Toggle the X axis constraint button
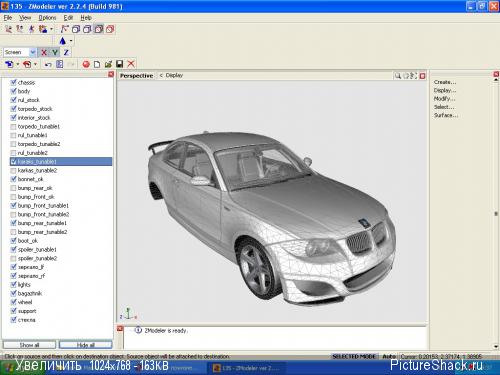 click(x=44, y=52)
